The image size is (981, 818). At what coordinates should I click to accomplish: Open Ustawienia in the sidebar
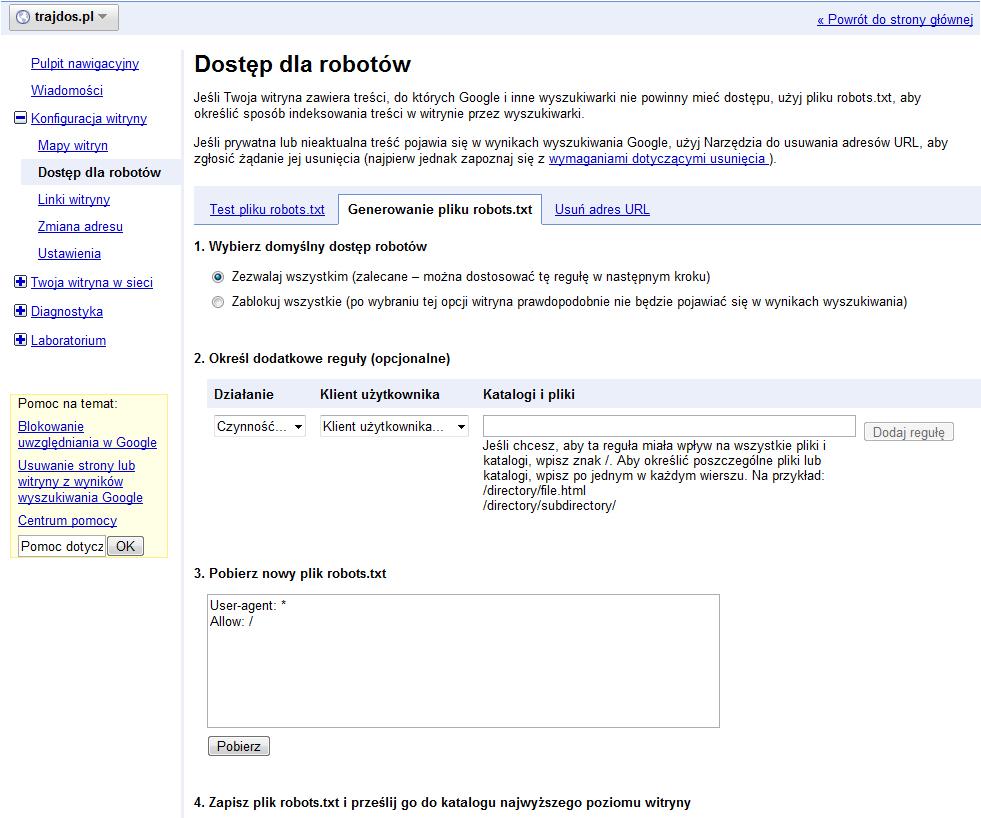(x=69, y=253)
